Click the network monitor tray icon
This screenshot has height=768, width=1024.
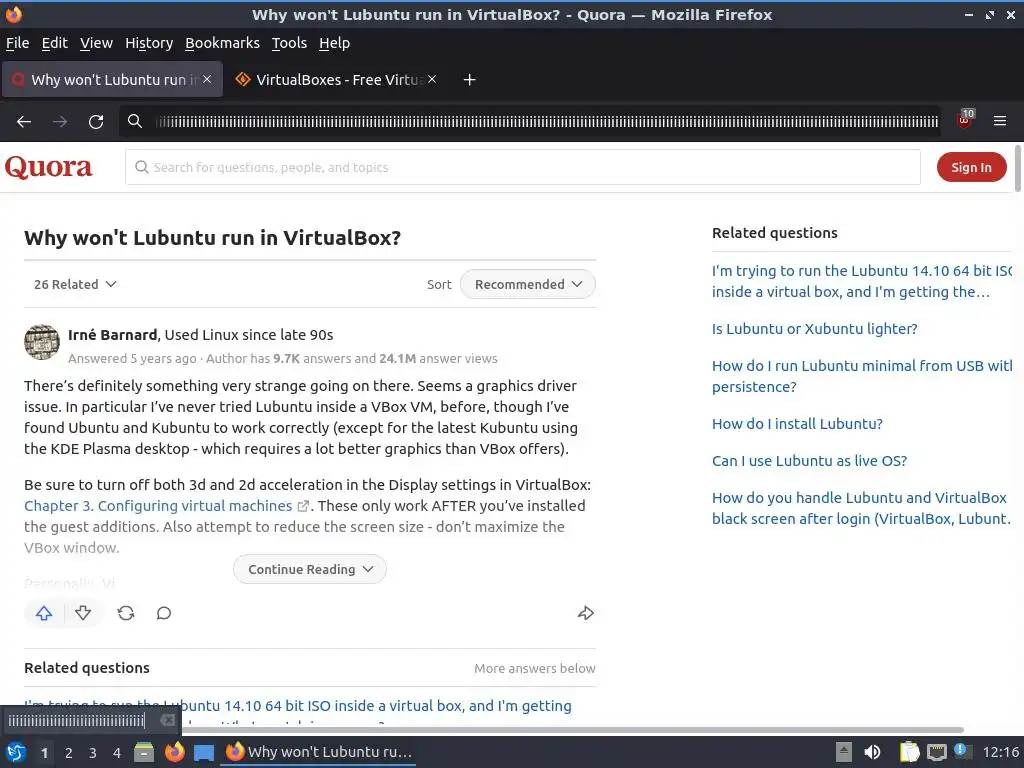936,752
